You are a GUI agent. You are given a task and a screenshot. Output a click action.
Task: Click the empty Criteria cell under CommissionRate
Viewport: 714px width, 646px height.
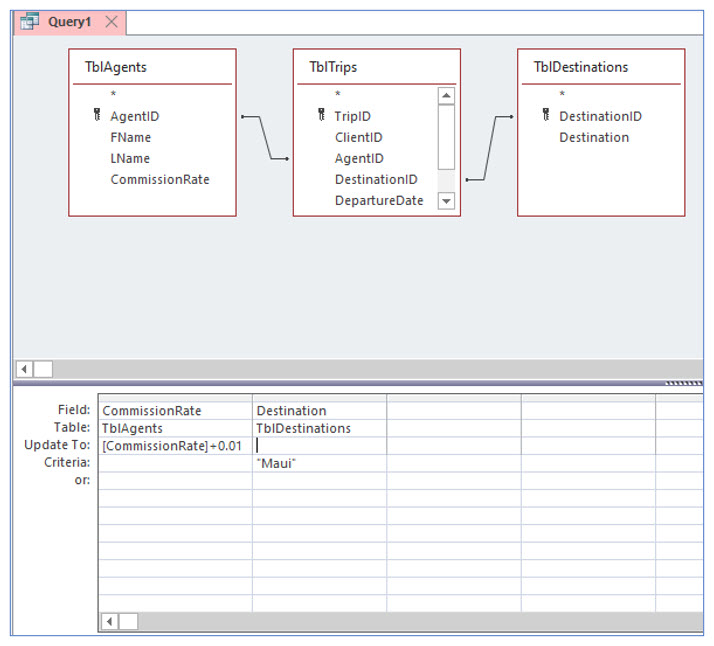(175, 463)
